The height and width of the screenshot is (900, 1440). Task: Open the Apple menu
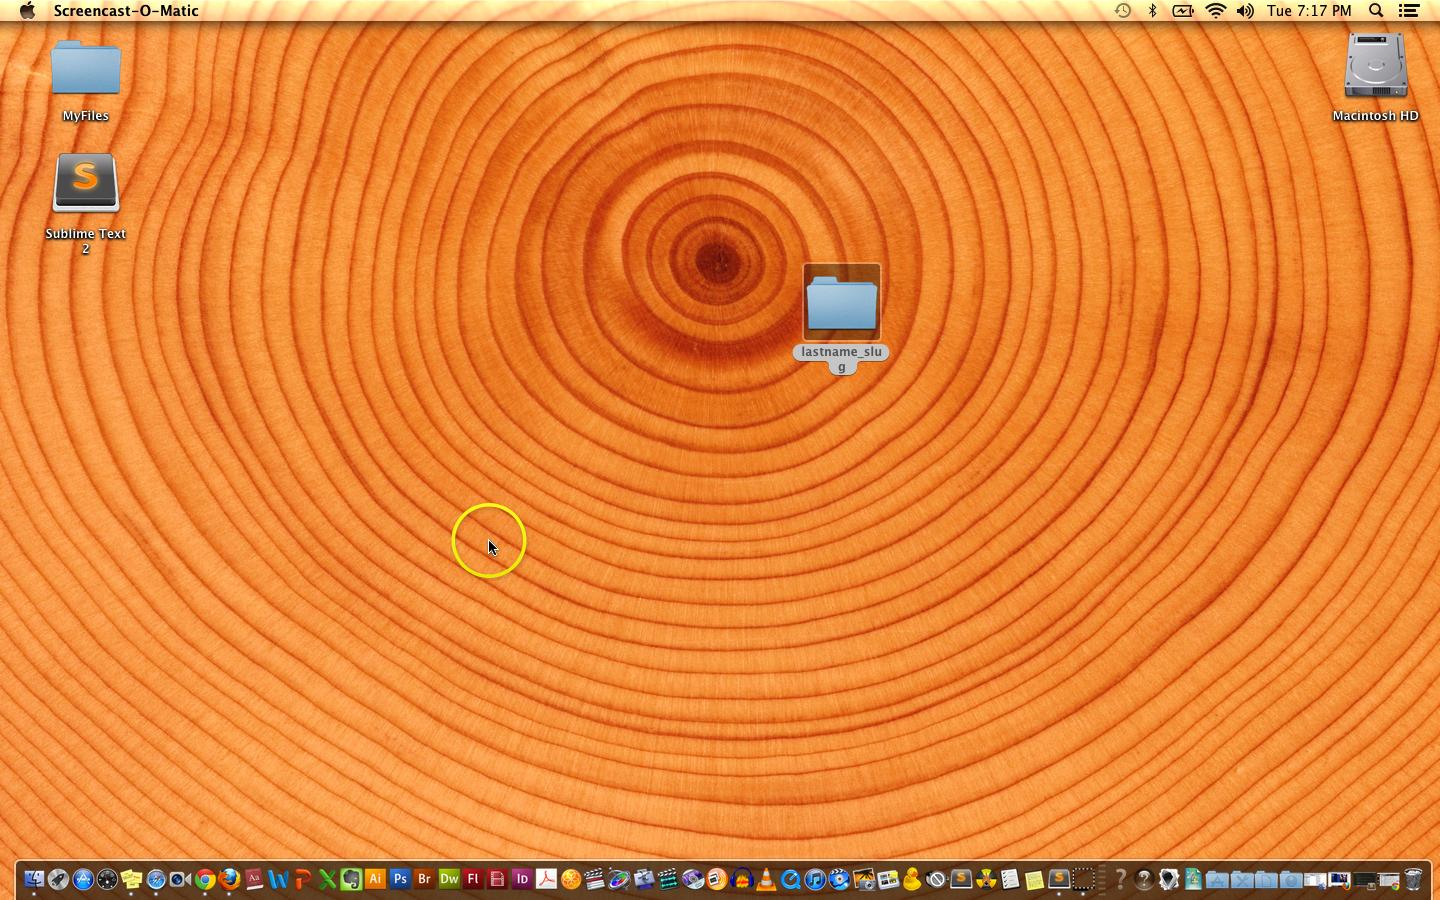point(27,11)
